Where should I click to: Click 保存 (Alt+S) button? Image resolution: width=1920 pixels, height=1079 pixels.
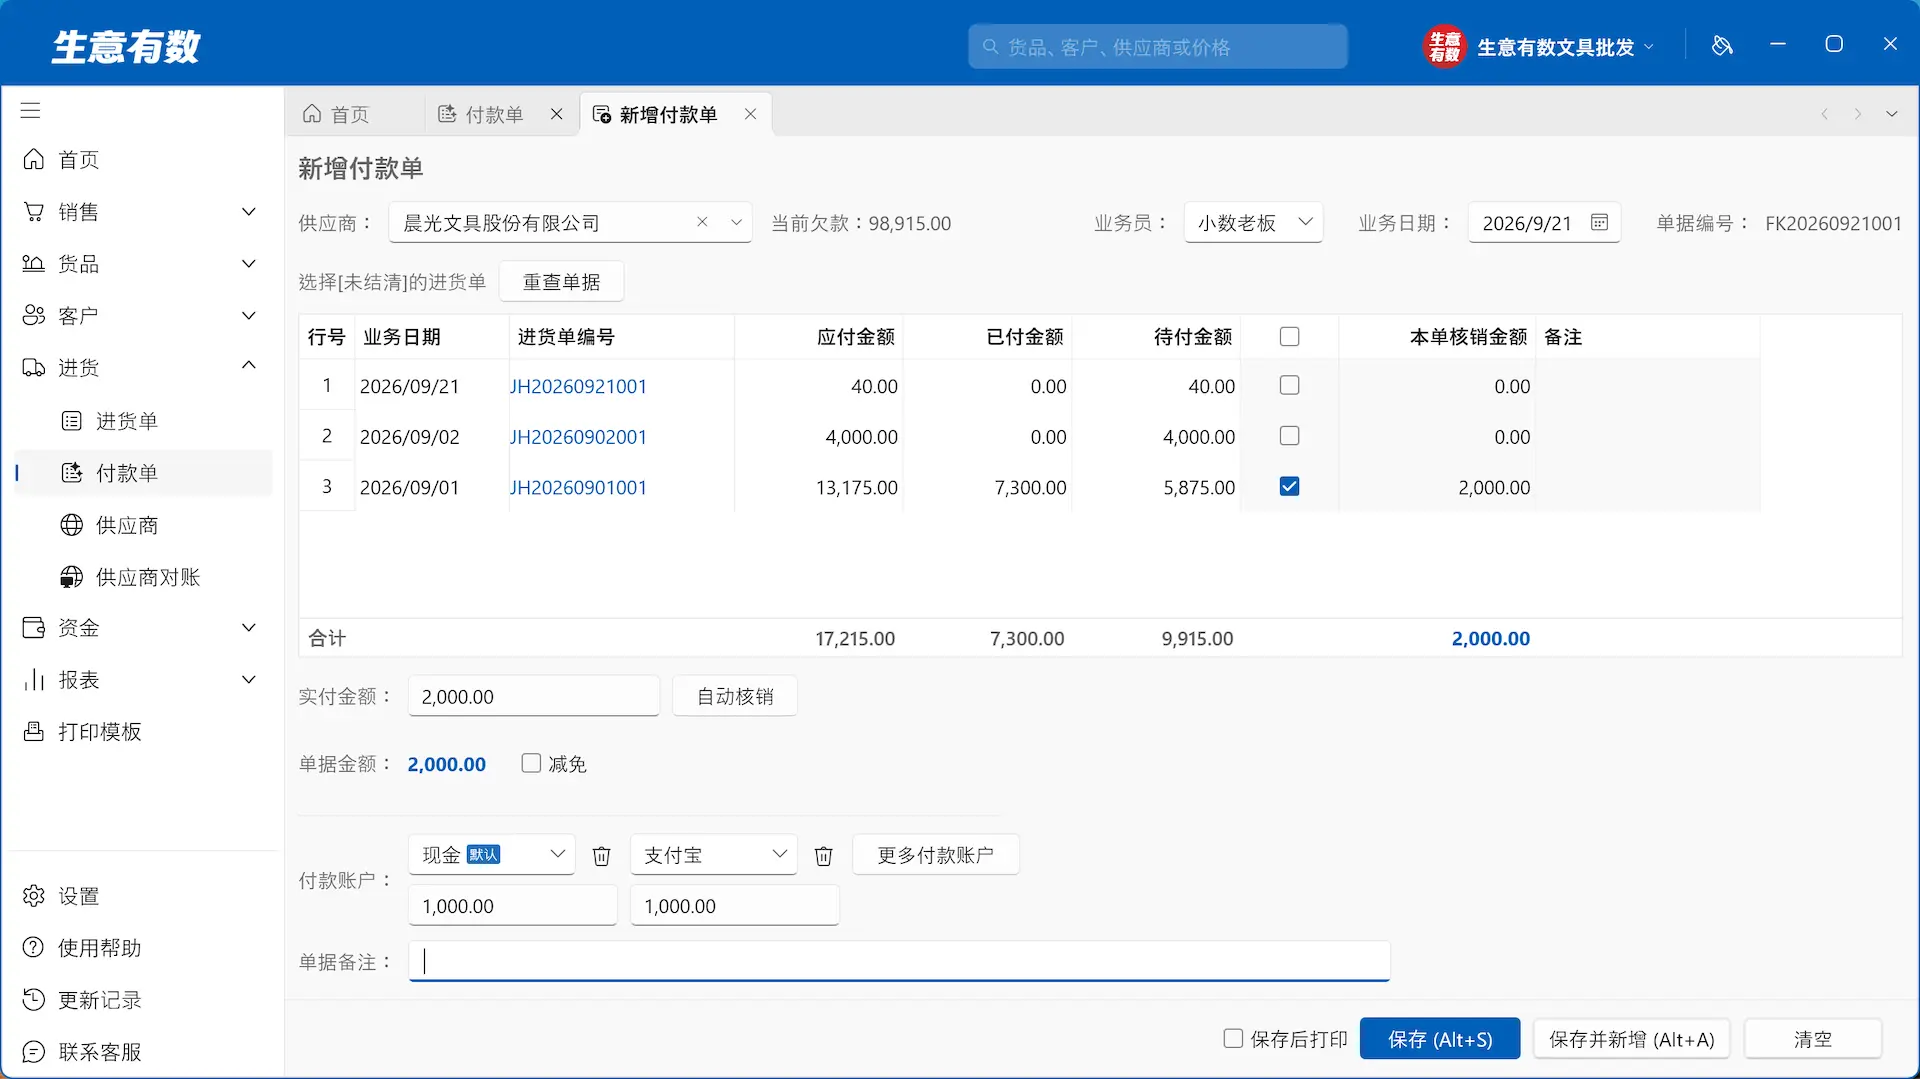pyautogui.click(x=1440, y=1040)
